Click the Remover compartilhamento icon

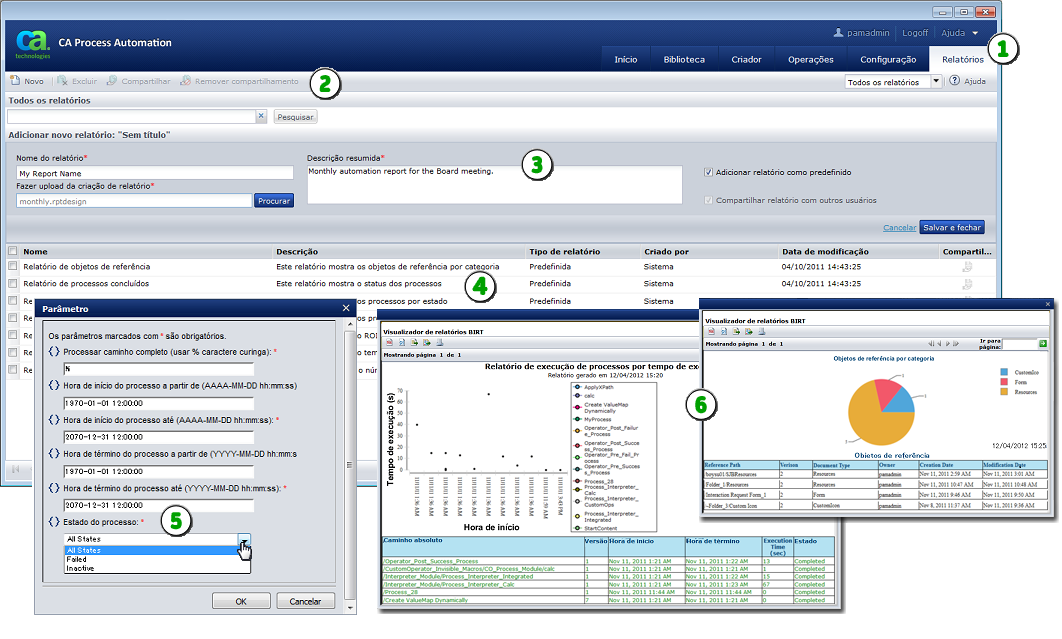coord(186,81)
